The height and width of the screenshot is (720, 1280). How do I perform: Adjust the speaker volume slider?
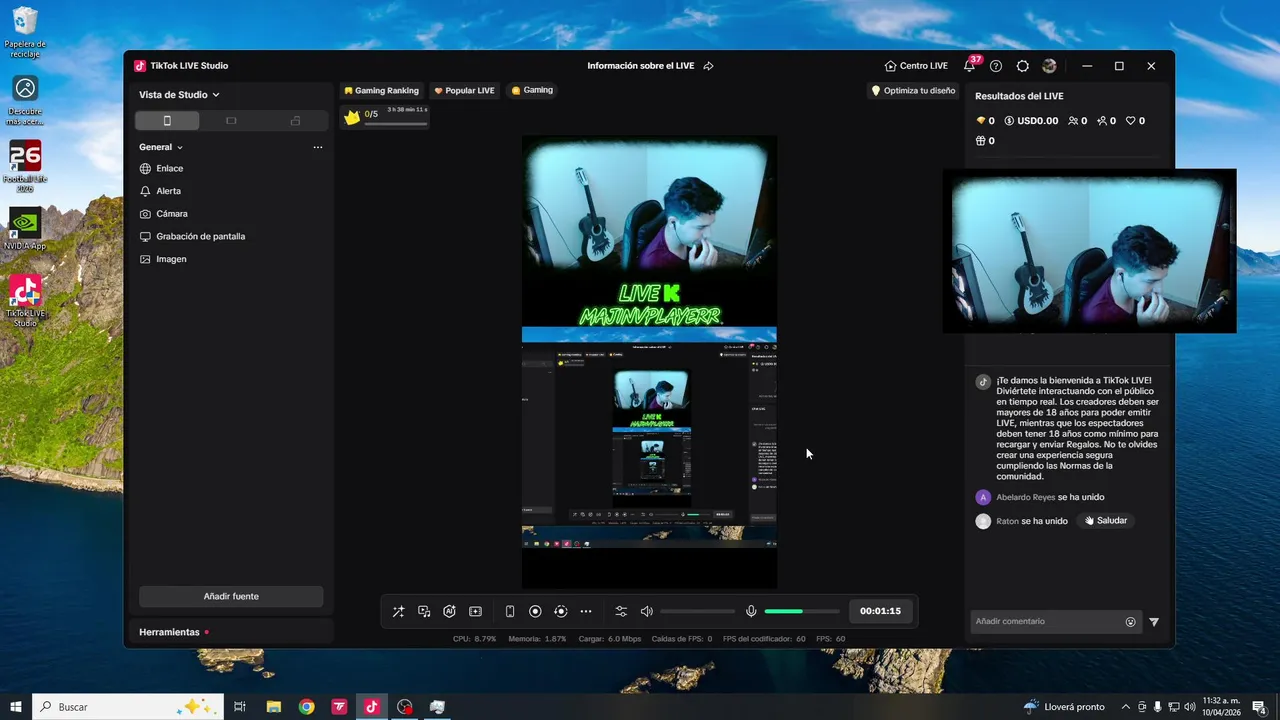[x=697, y=611]
